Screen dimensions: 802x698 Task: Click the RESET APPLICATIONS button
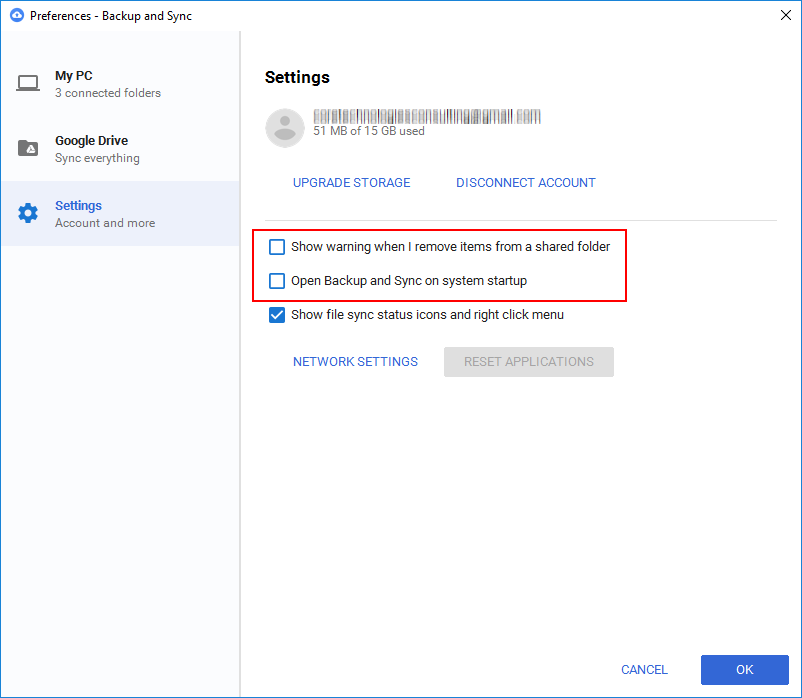(529, 362)
